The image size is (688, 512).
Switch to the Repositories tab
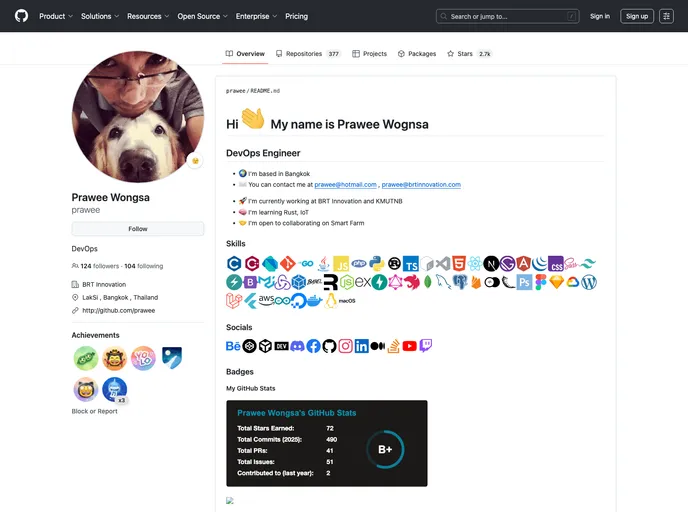click(308, 54)
